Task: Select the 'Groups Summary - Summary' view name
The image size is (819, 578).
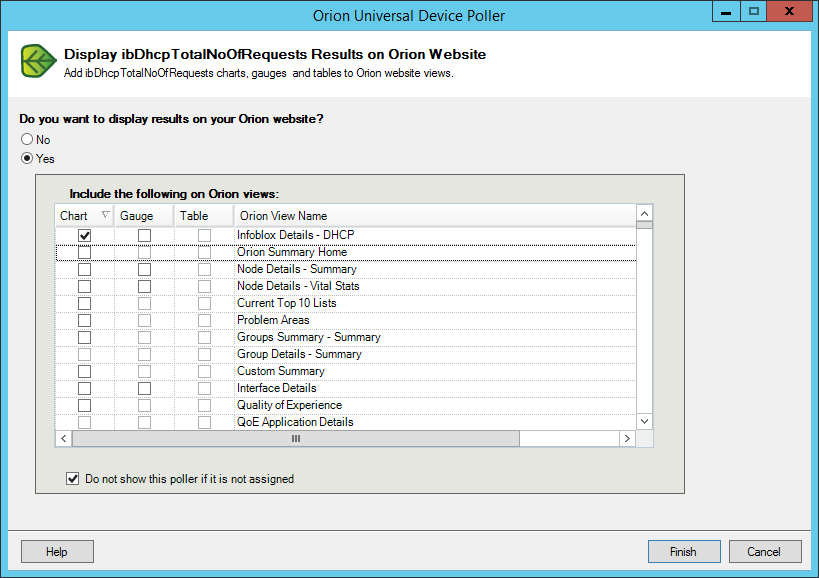Action: (309, 337)
